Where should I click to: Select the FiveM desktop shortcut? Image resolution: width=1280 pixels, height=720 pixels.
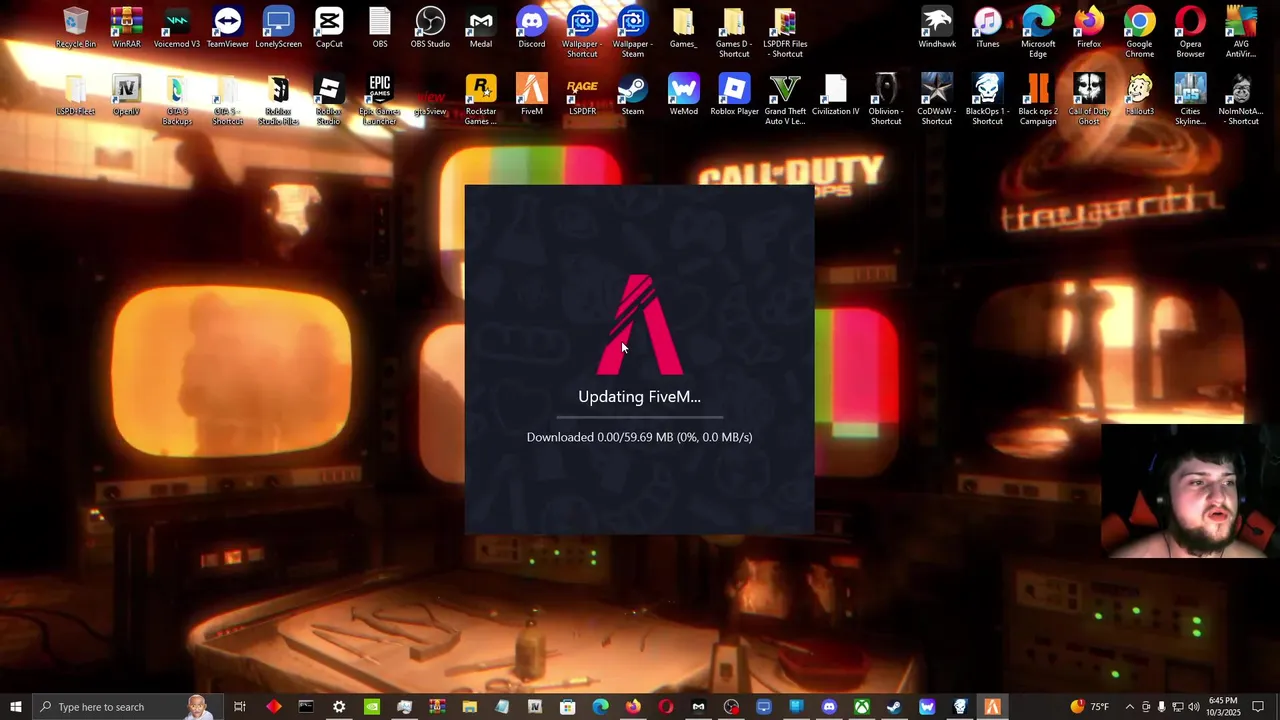click(531, 95)
